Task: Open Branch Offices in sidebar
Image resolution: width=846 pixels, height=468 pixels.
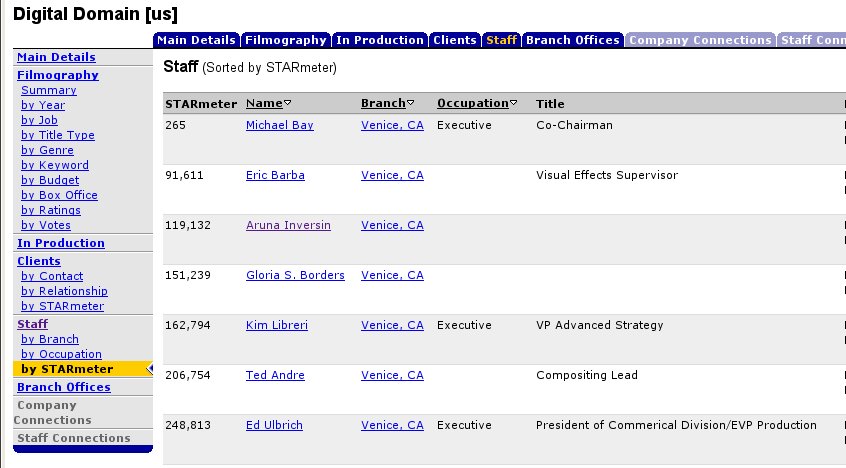Action: point(63,387)
